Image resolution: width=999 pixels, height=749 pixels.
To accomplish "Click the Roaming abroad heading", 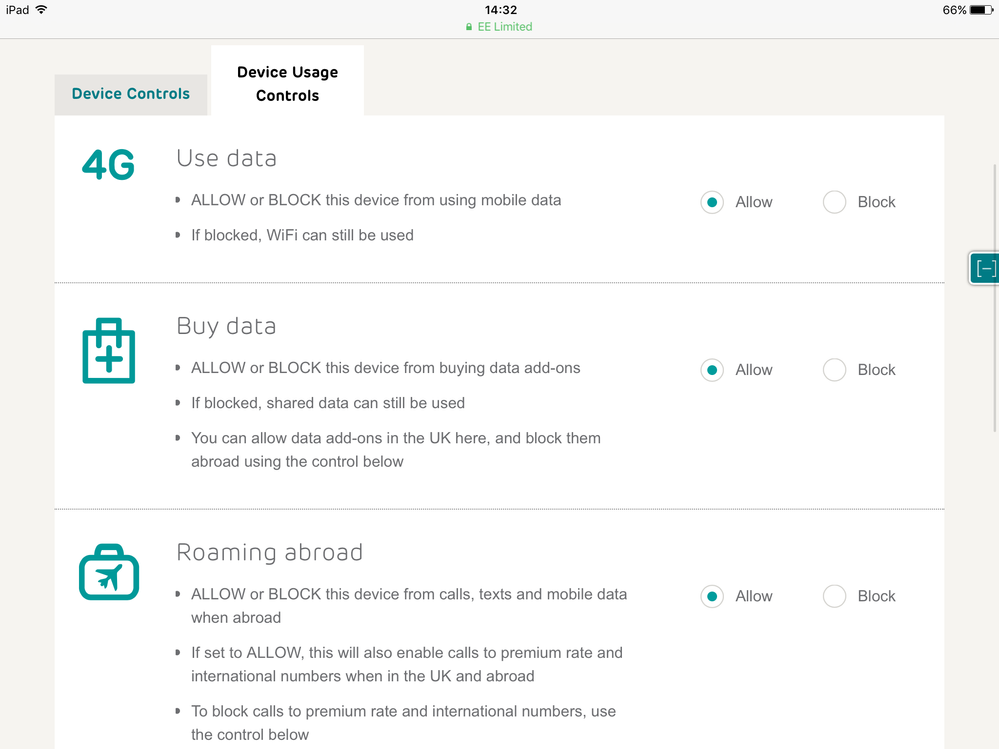I will pyautogui.click(x=269, y=552).
